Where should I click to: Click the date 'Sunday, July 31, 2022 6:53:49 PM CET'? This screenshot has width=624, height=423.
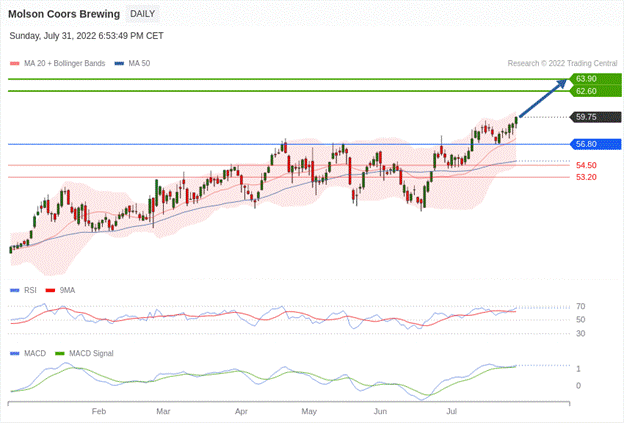[86, 36]
